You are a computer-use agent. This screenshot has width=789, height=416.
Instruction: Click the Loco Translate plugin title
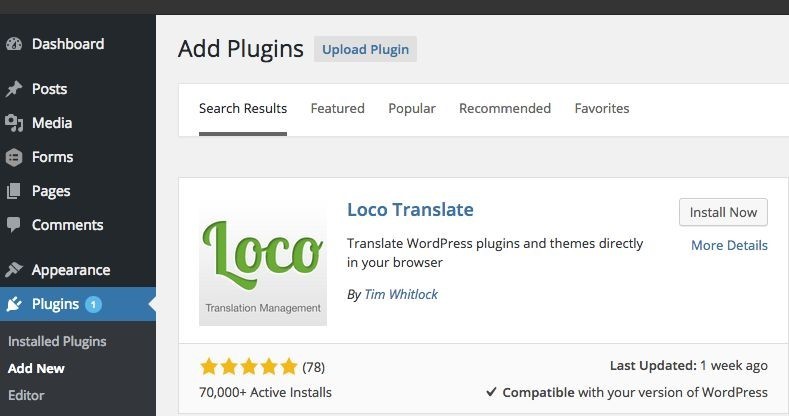(x=410, y=210)
